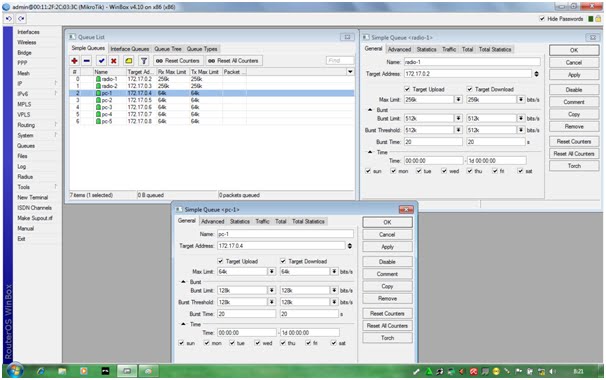Screen dimensions: 606x380
Task: Click Disable button in radio-1 window
Action: (574, 89)
